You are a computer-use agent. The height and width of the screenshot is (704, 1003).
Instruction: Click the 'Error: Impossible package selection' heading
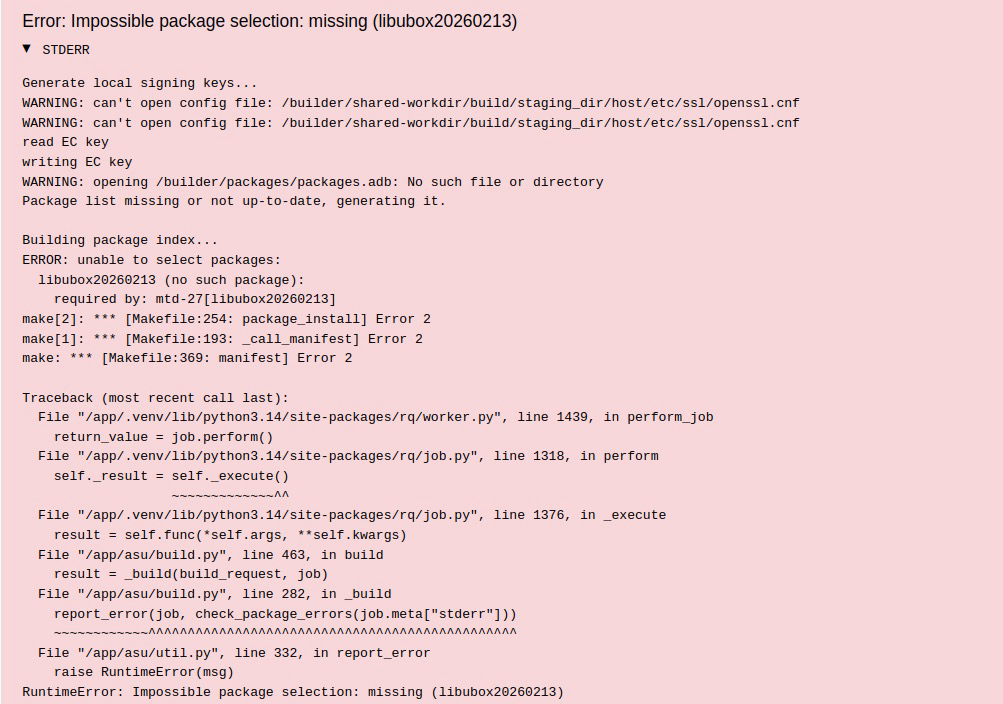pos(269,21)
